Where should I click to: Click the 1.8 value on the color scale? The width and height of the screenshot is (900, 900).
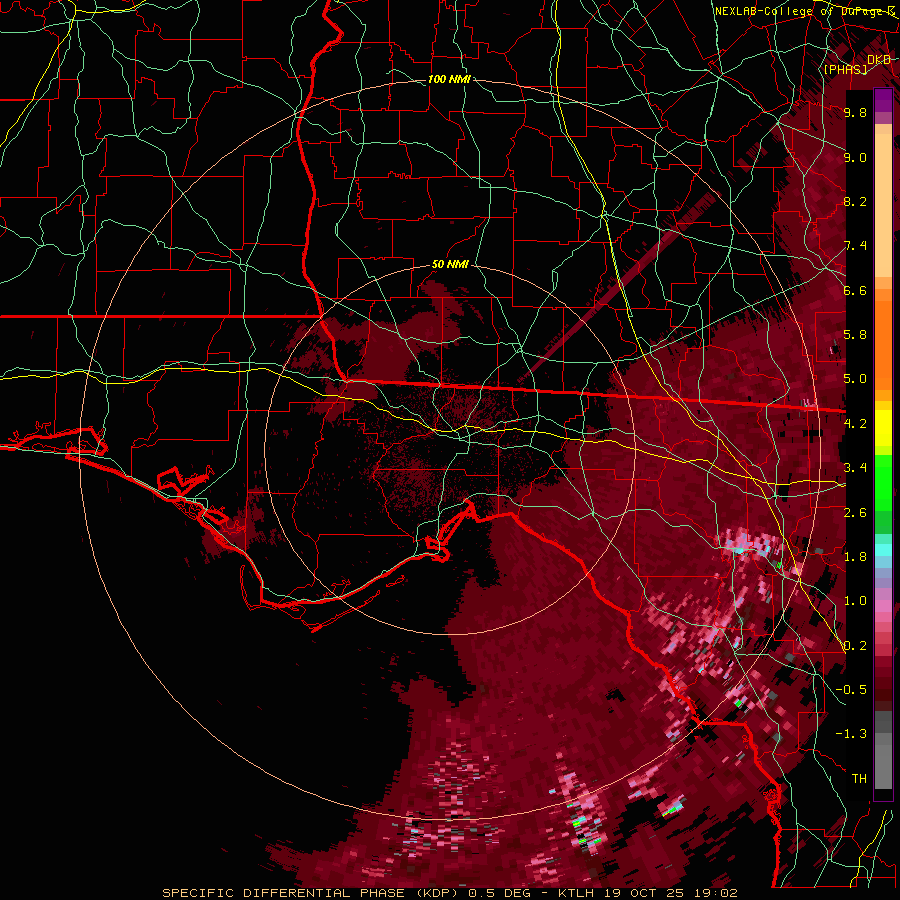(x=855, y=557)
